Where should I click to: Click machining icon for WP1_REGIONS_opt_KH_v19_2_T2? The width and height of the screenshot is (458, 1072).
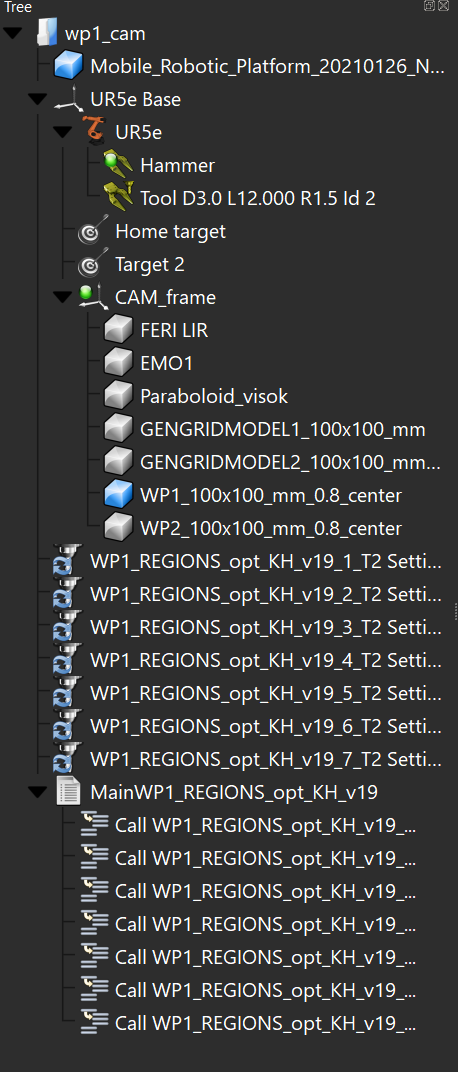(x=67, y=593)
